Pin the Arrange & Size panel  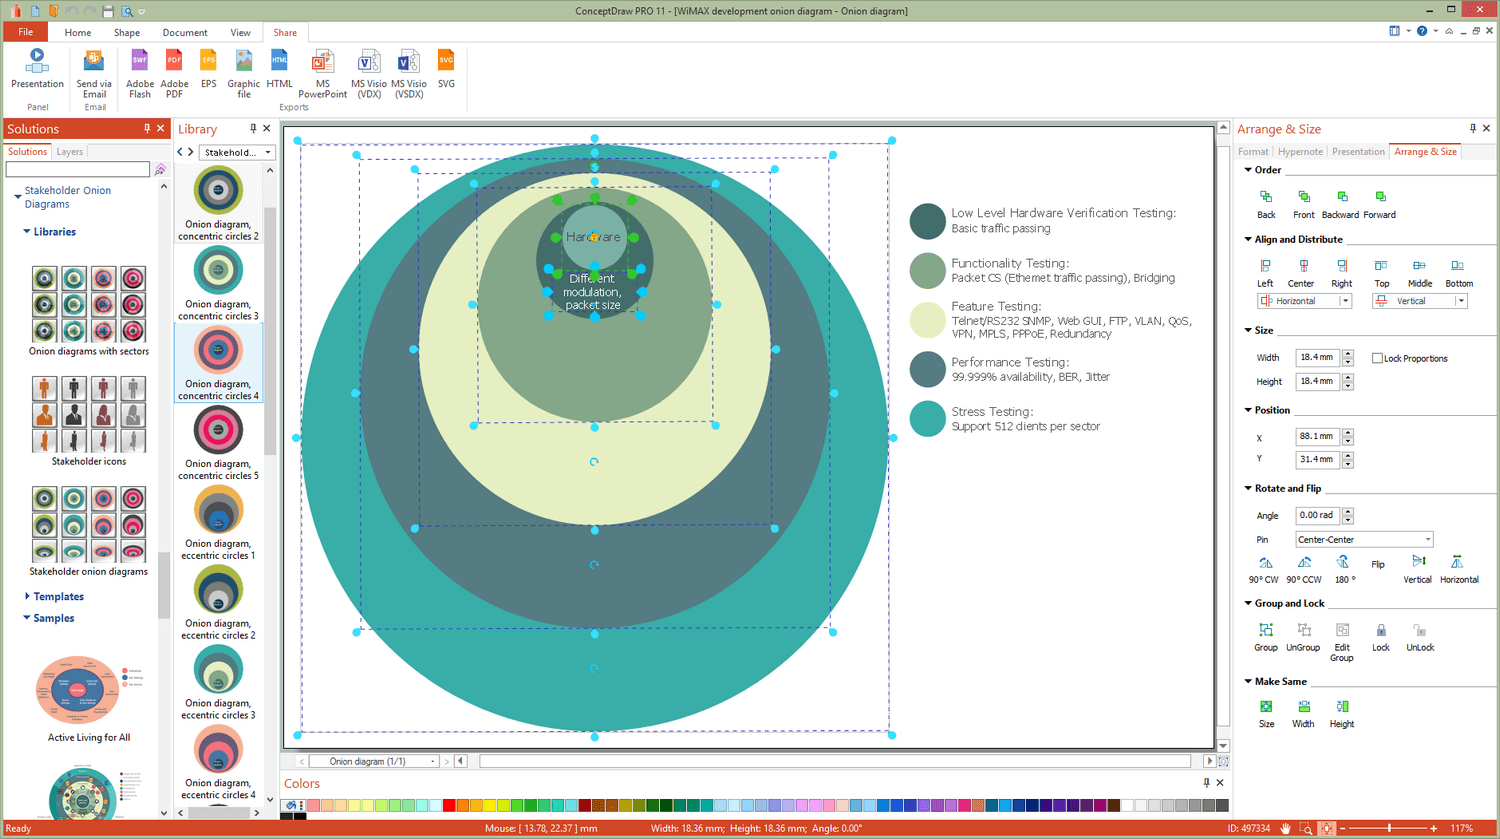1472,129
